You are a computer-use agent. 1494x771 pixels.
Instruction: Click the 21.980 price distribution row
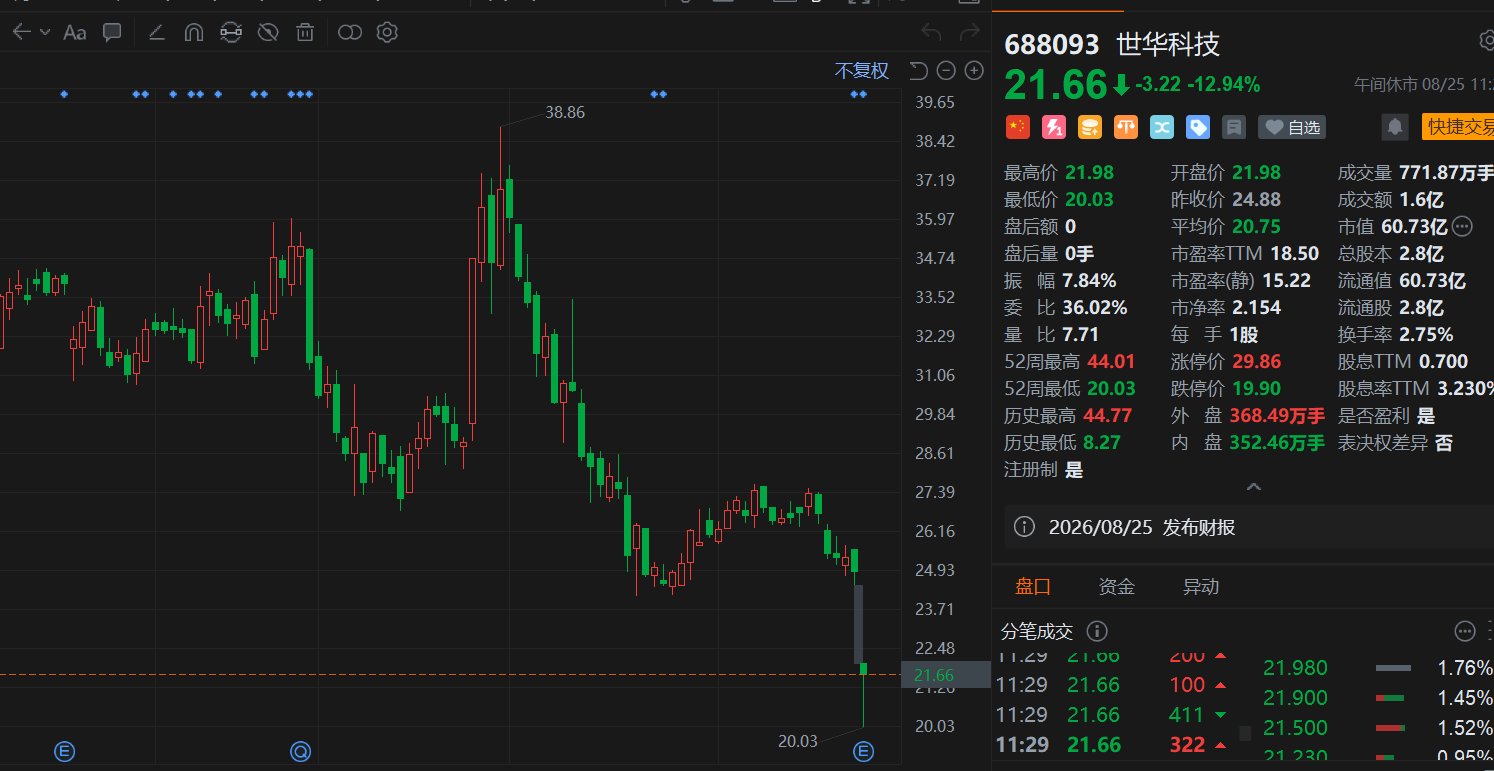tap(1378, 668)
